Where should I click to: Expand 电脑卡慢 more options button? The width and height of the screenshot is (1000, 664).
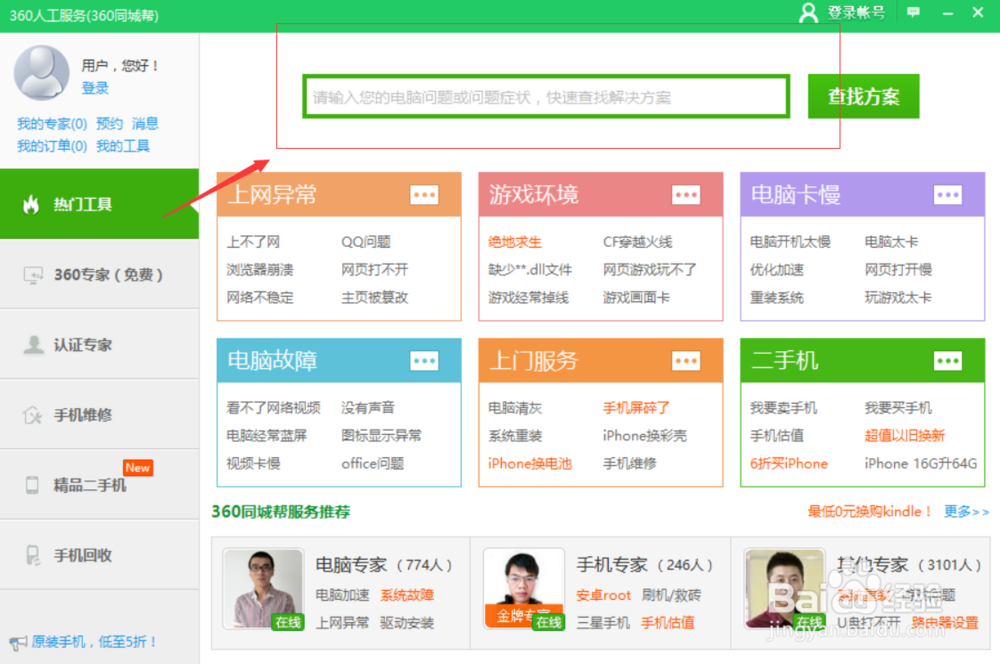coord(948,195)
